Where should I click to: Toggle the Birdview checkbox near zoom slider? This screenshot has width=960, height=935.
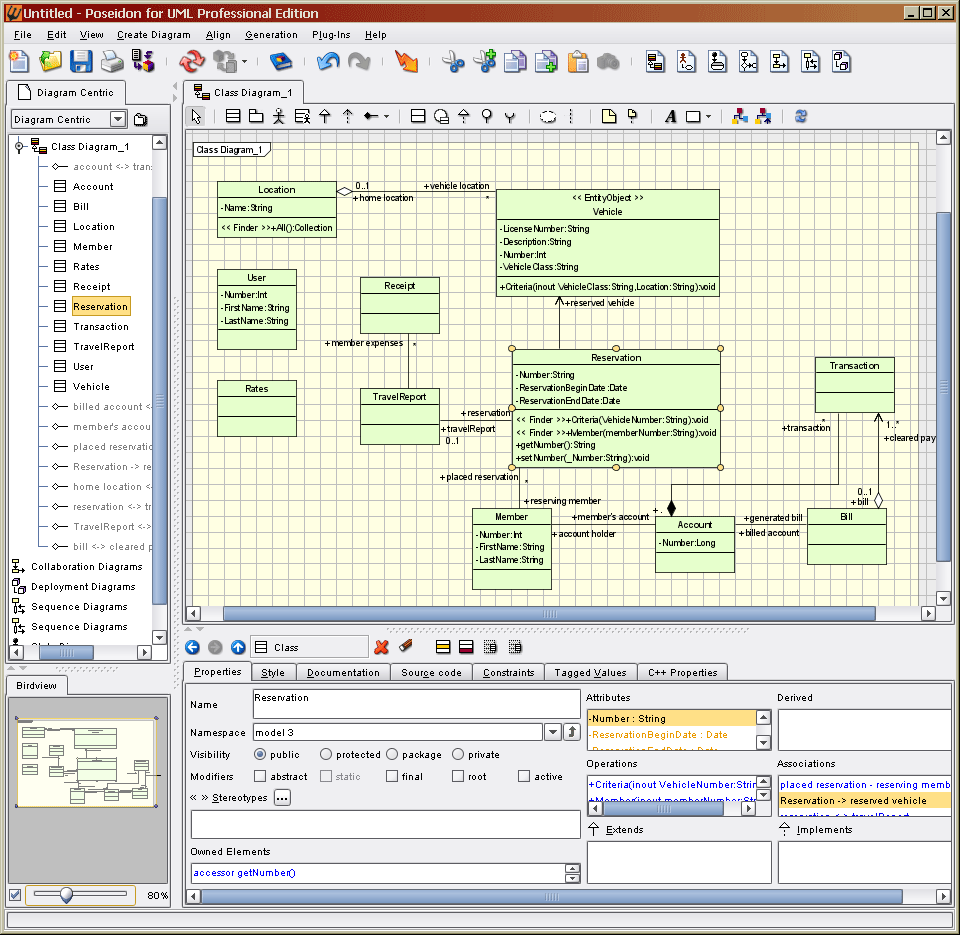coord(15,895)
